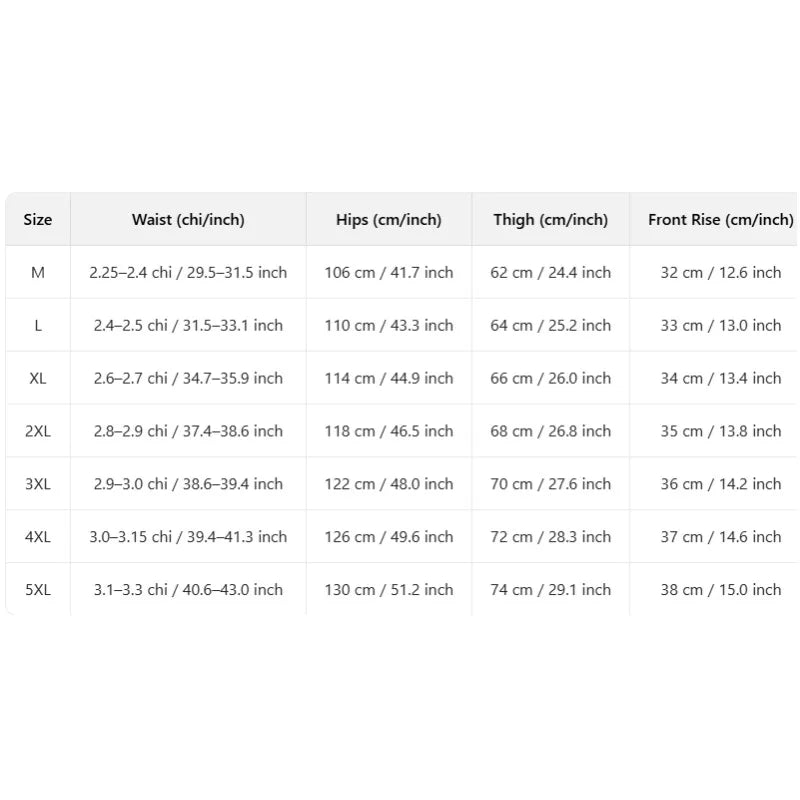This screenshot has width=800, height=800.
Task: Click the 74 cm / 29.1 inch thigh cell
Action: click(550, 591)
